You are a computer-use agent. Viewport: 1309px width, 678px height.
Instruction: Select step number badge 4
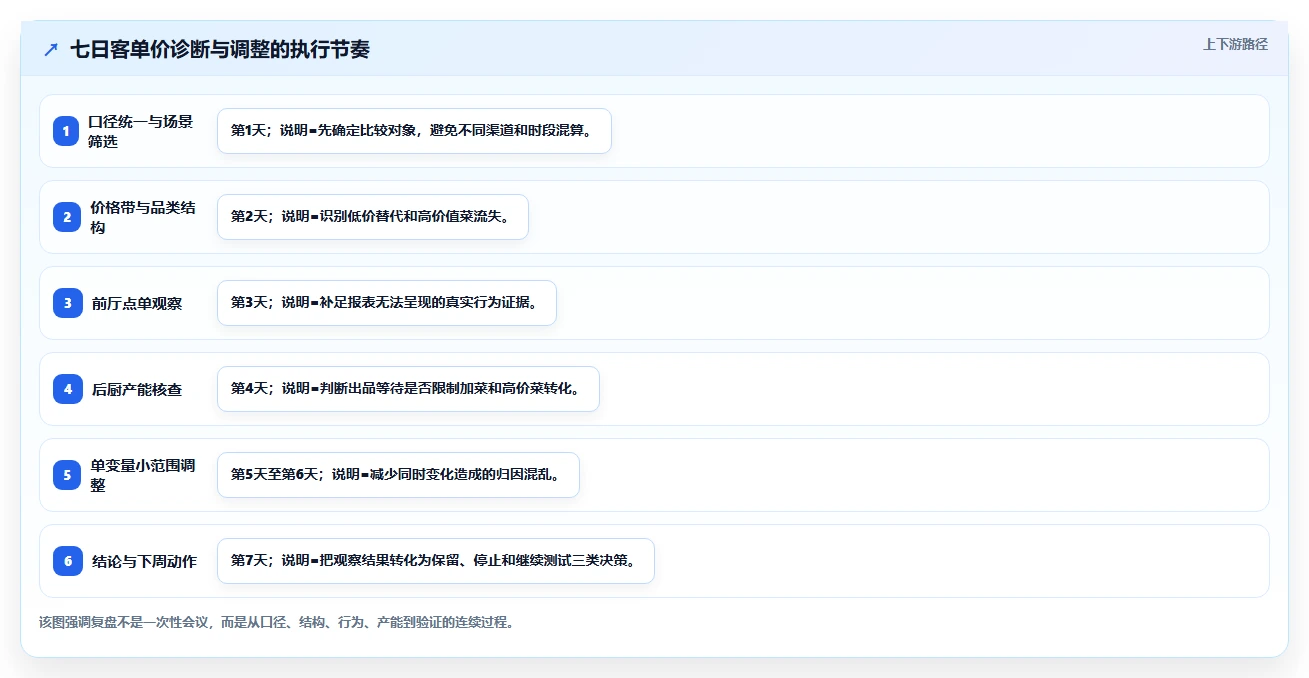pyautogui.click(x=67, y=389)
